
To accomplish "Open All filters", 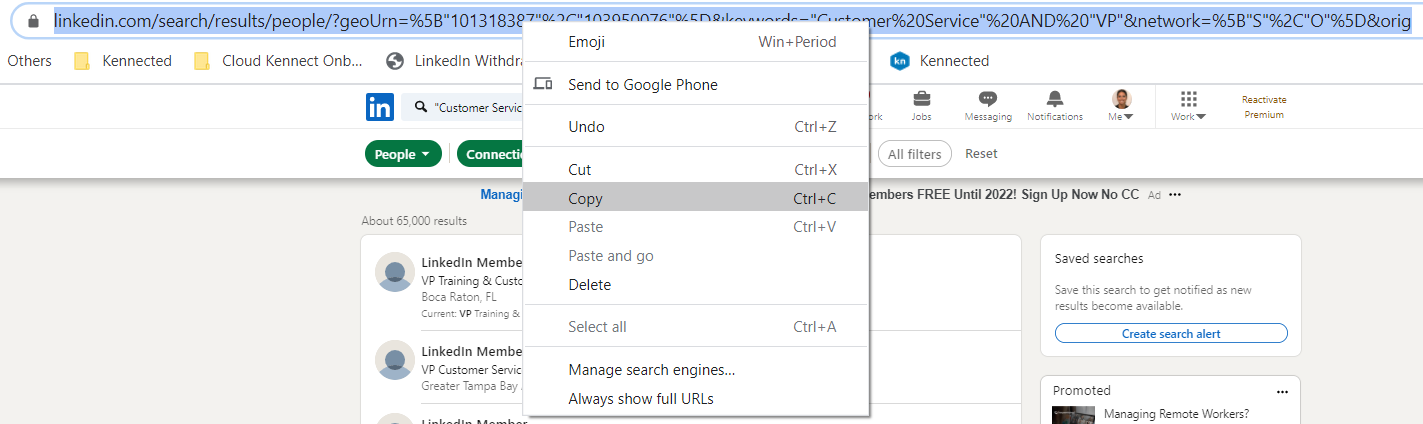I will [x=914, y=154].
